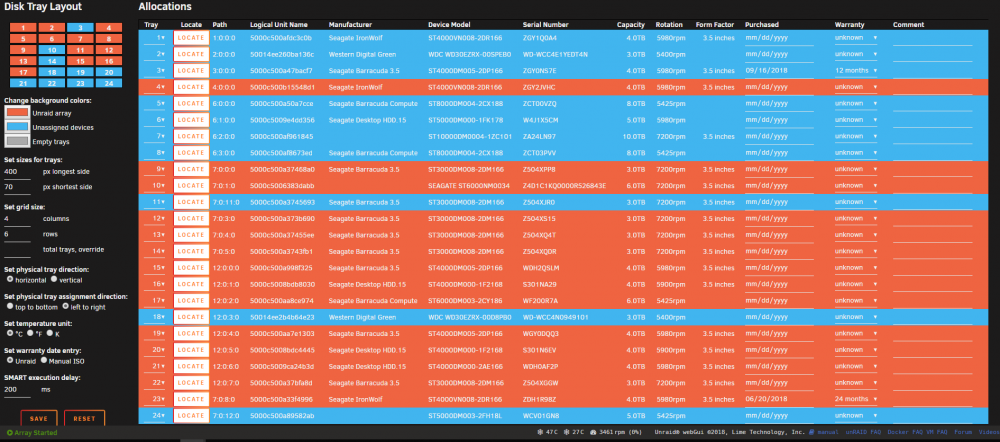1000x442 pixels.
Task: Open the manual link in footer
Action: pos(827,432)
